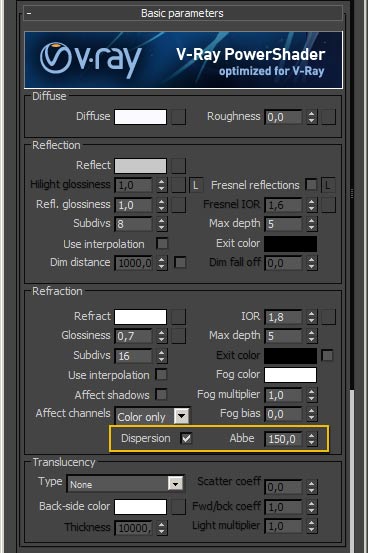Enable the Fresnel reflections checkbox
Image resolution: width=368 pixels, height=553 pixels.
coord(311,184)
